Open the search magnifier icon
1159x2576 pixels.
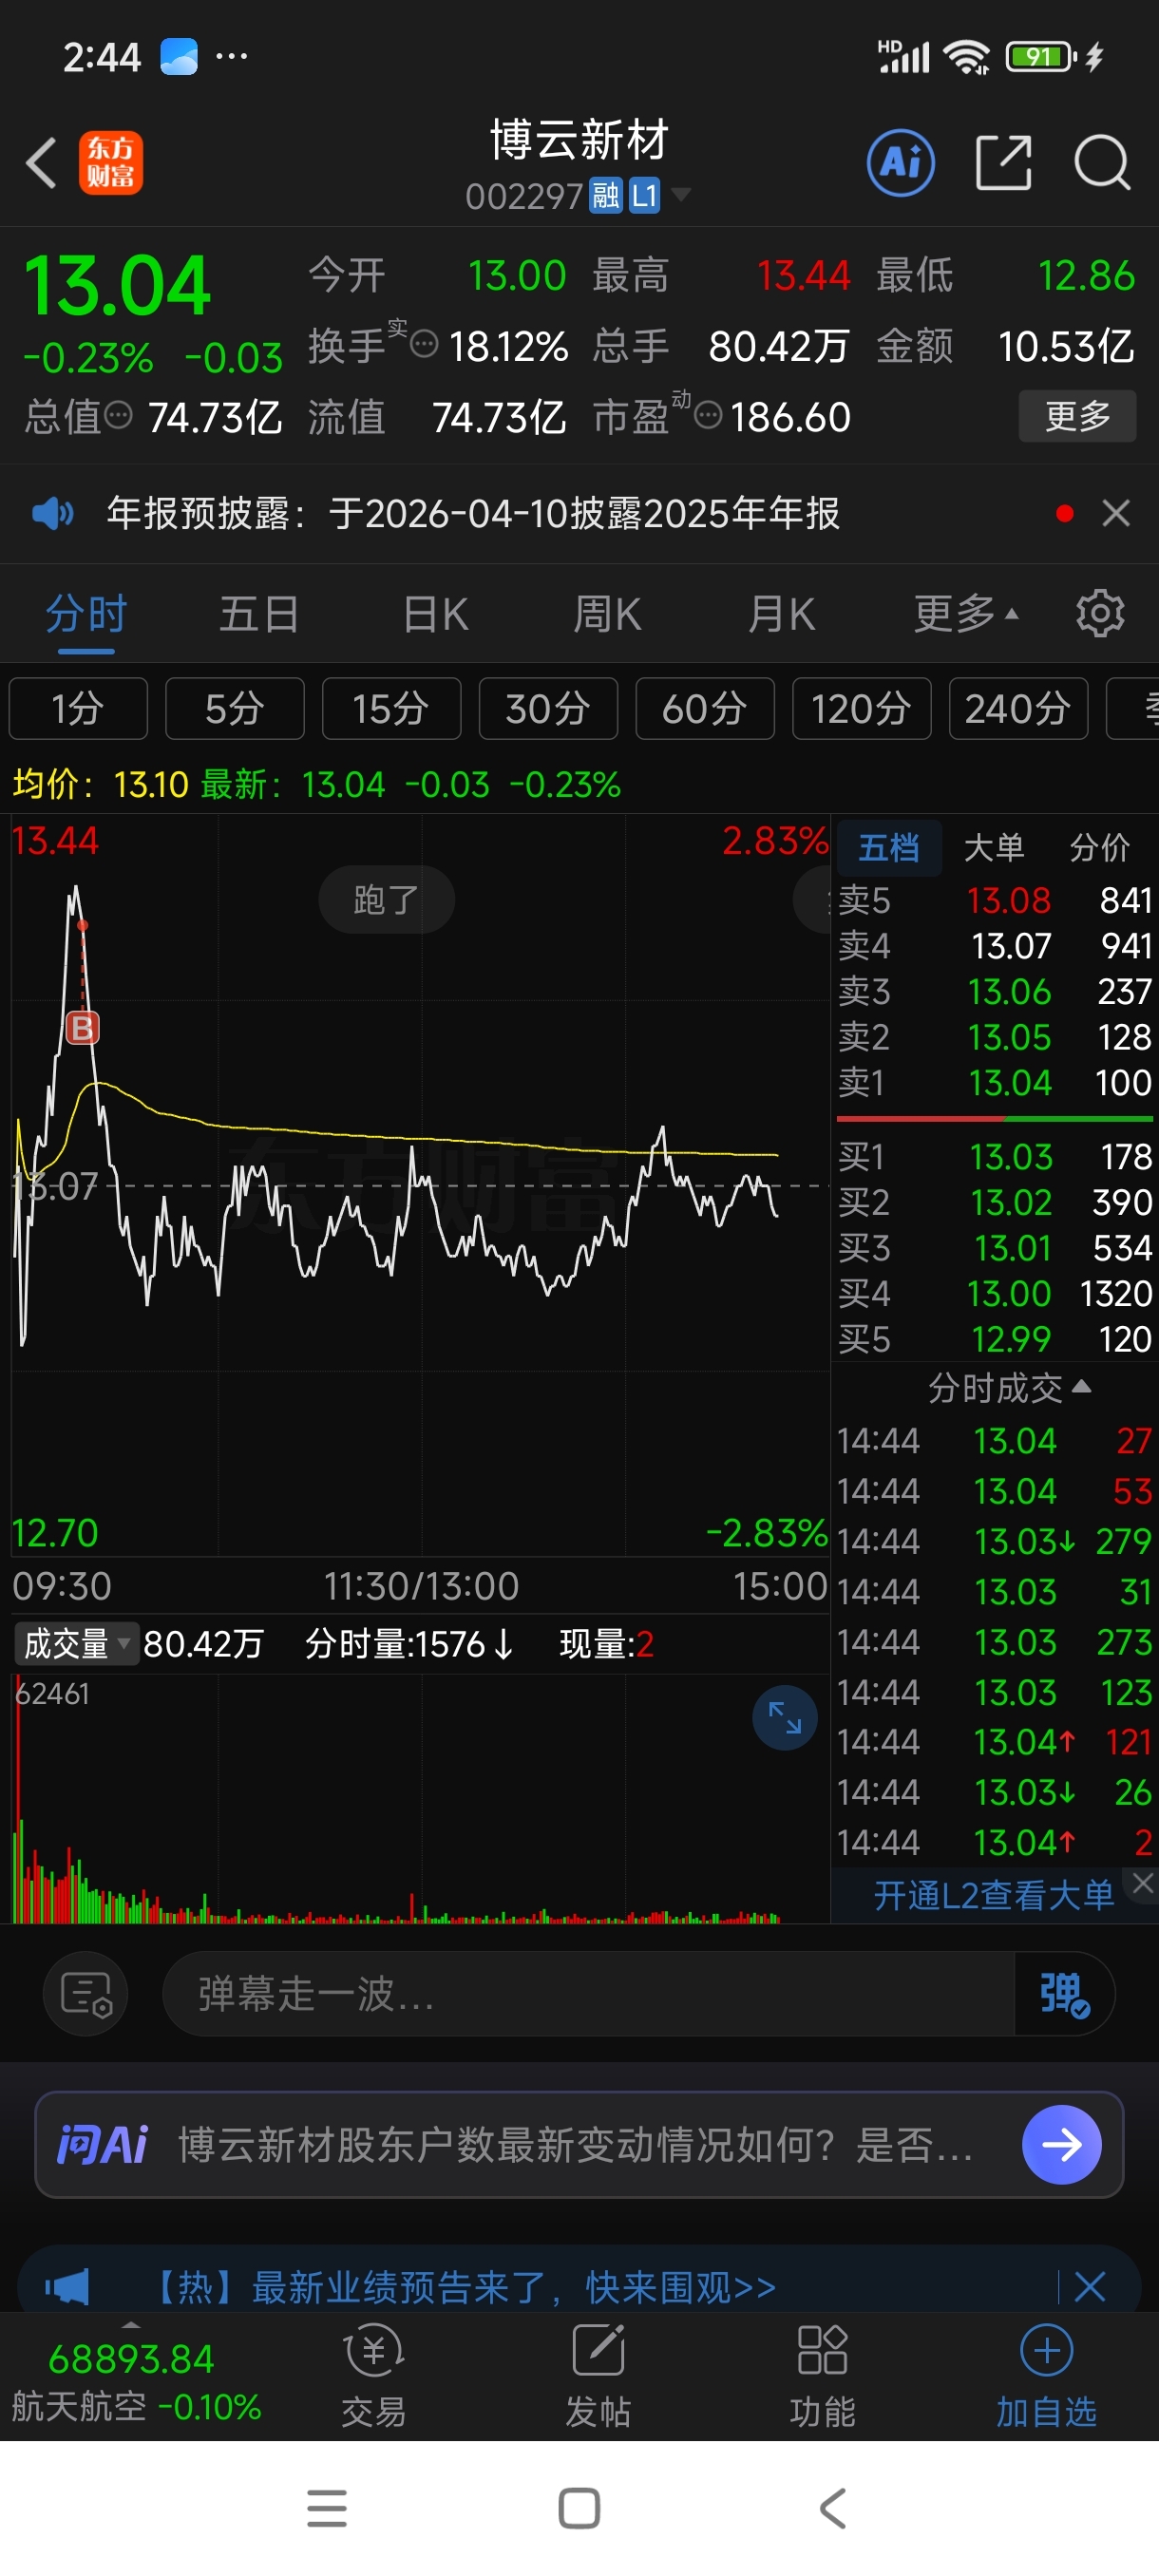tap(1102, 162)
